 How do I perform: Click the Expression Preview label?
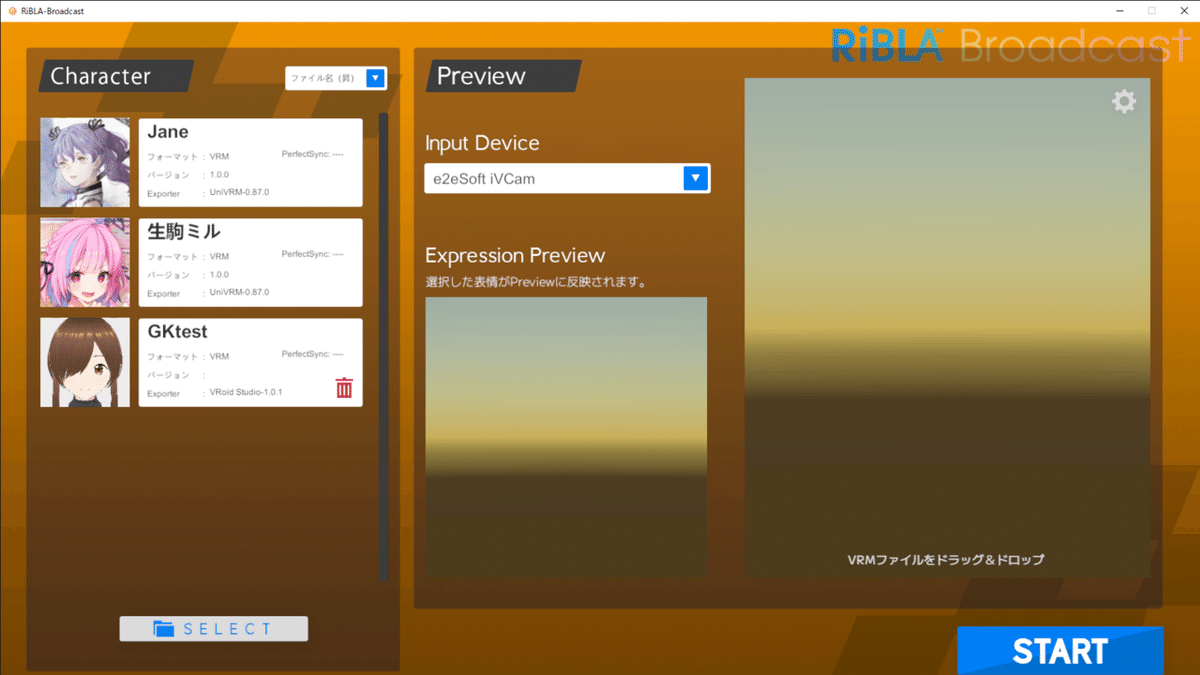pos(515,255)
